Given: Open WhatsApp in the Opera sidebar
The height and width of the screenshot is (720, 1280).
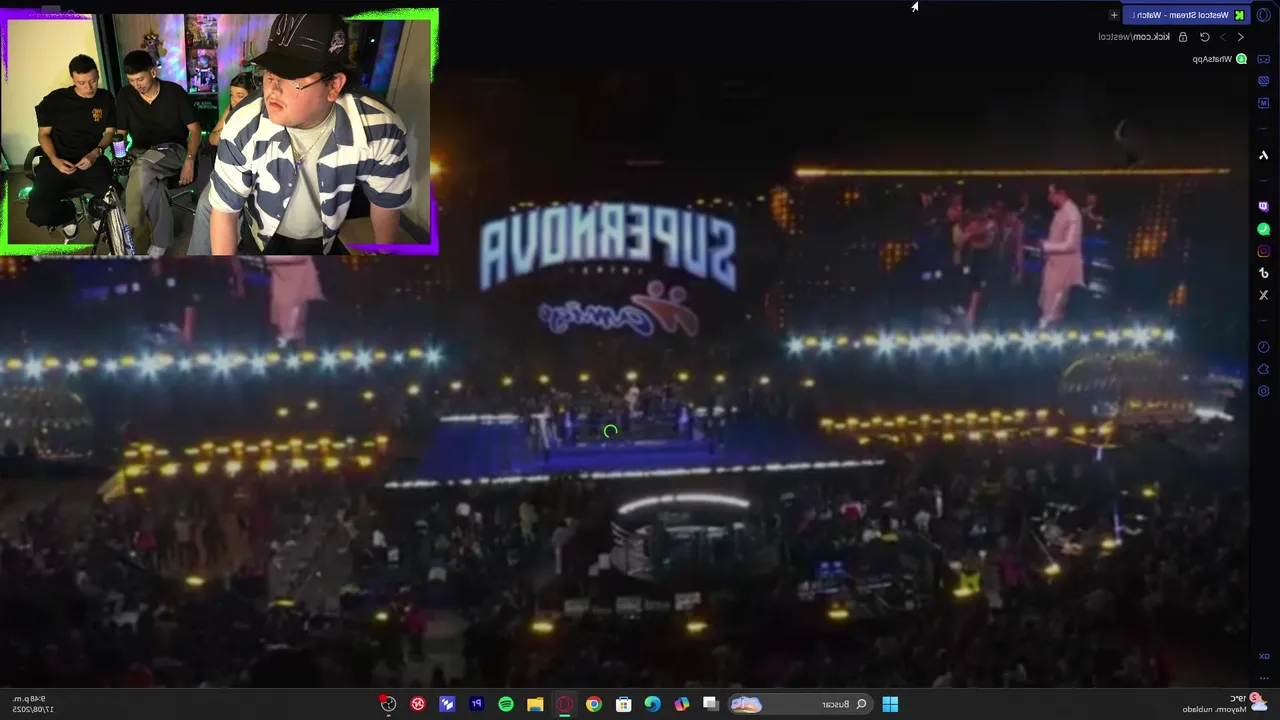Looking at the screenshot, I should coord(1263,229).
